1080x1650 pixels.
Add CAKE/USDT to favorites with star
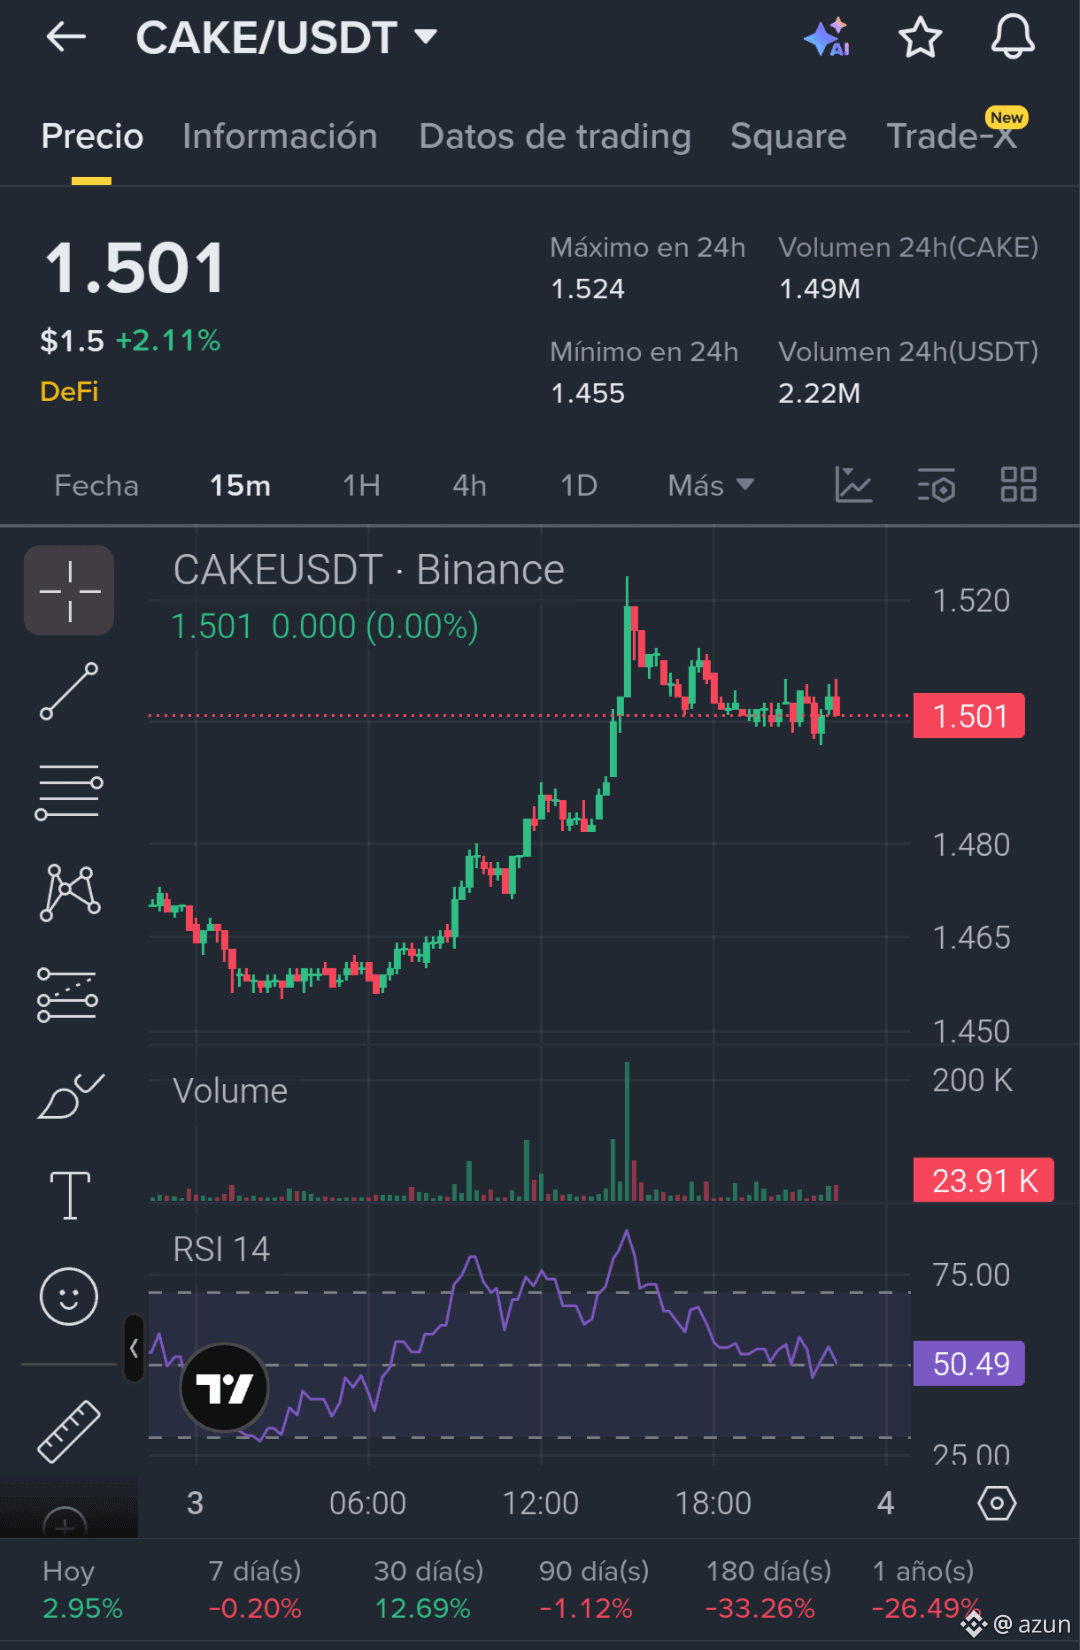pyautogui.click(x=920, y=38)
